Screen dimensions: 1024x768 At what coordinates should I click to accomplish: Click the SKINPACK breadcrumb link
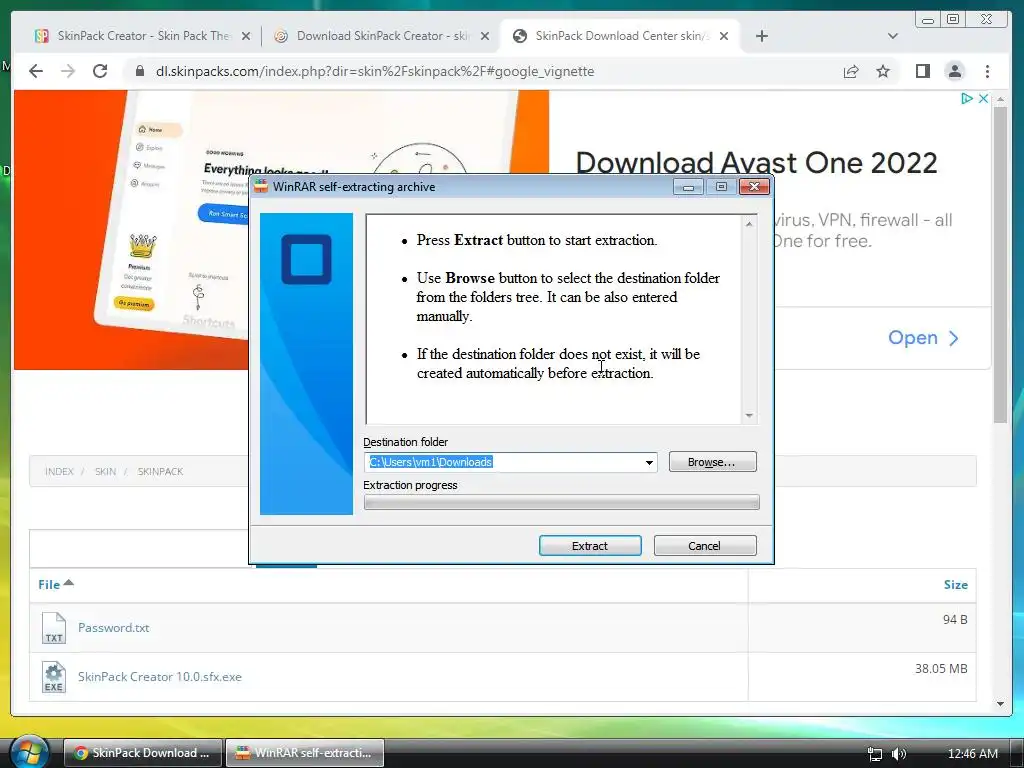(x=160, y=472)
